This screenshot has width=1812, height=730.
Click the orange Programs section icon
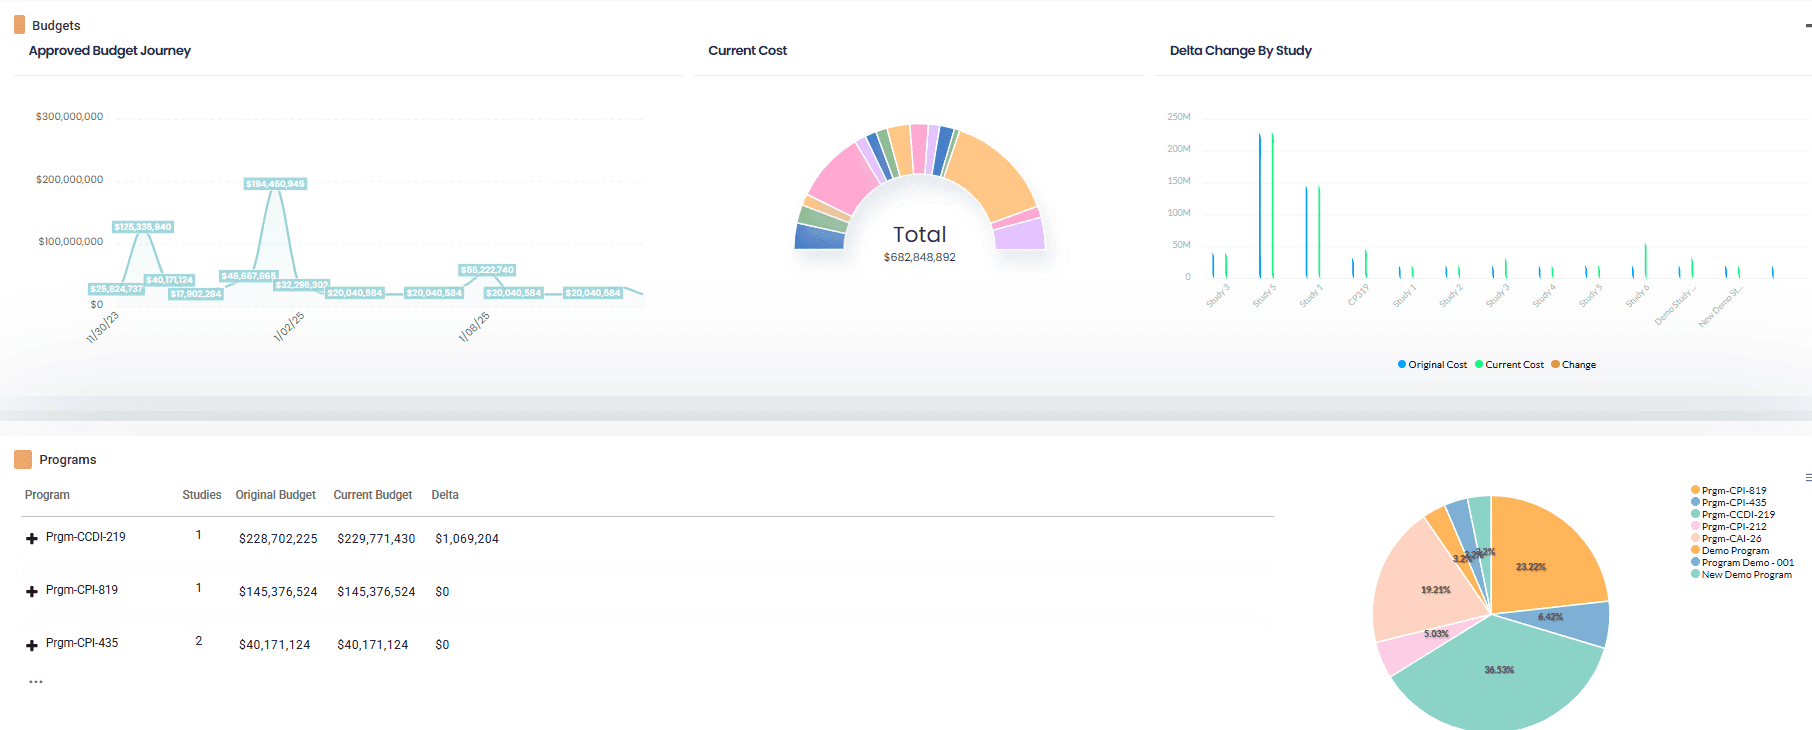23,459
